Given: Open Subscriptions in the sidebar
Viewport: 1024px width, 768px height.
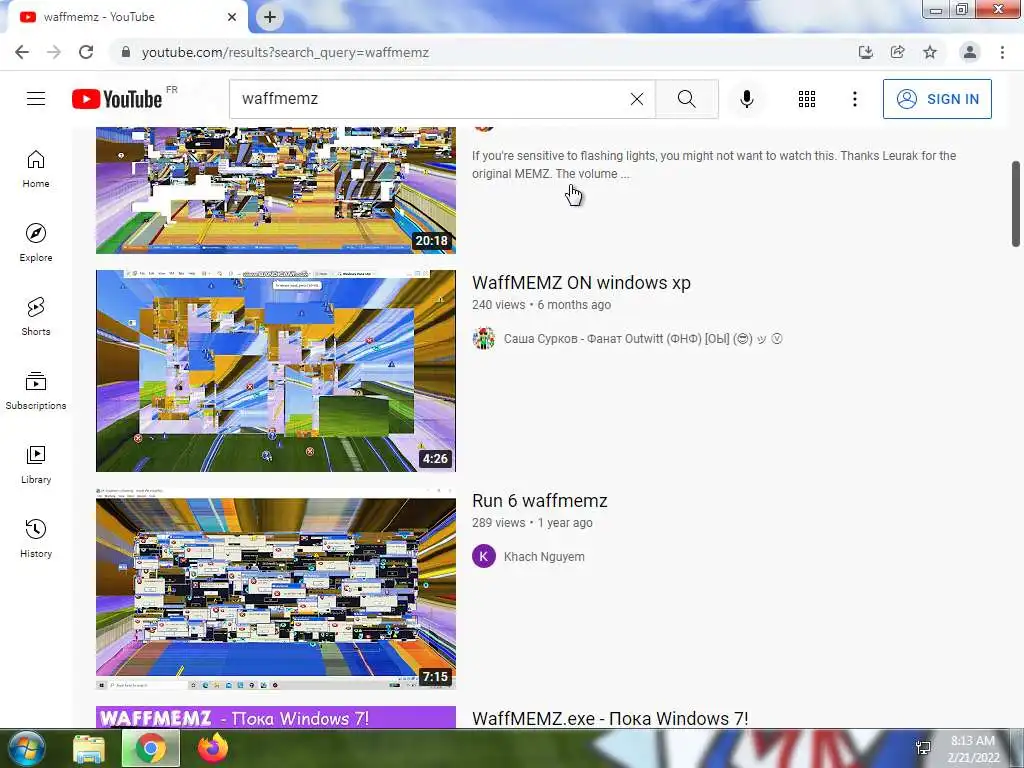Looking at the screenshot, I should (x=36, y=391).
